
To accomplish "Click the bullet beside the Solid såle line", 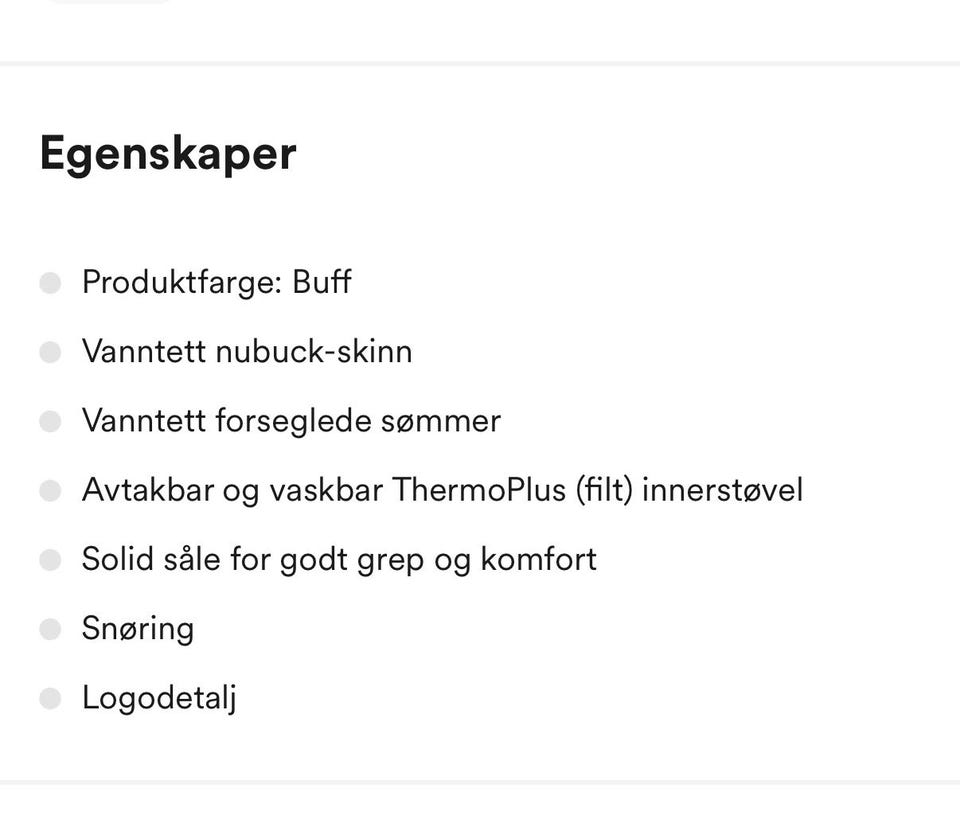I will coord(50,560).
